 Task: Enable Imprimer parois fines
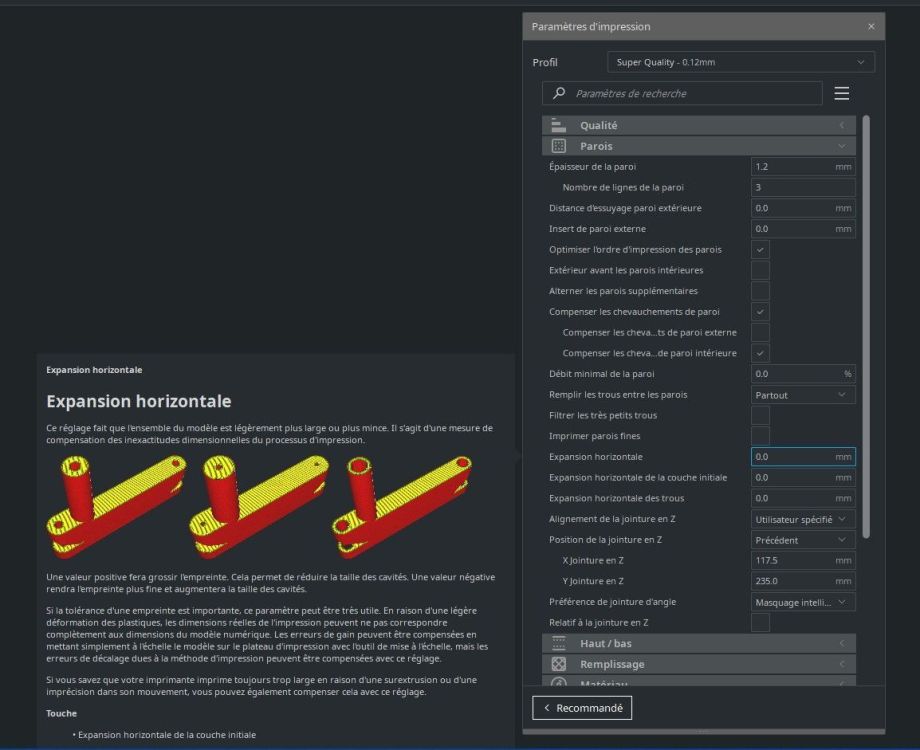pos(760,436)
